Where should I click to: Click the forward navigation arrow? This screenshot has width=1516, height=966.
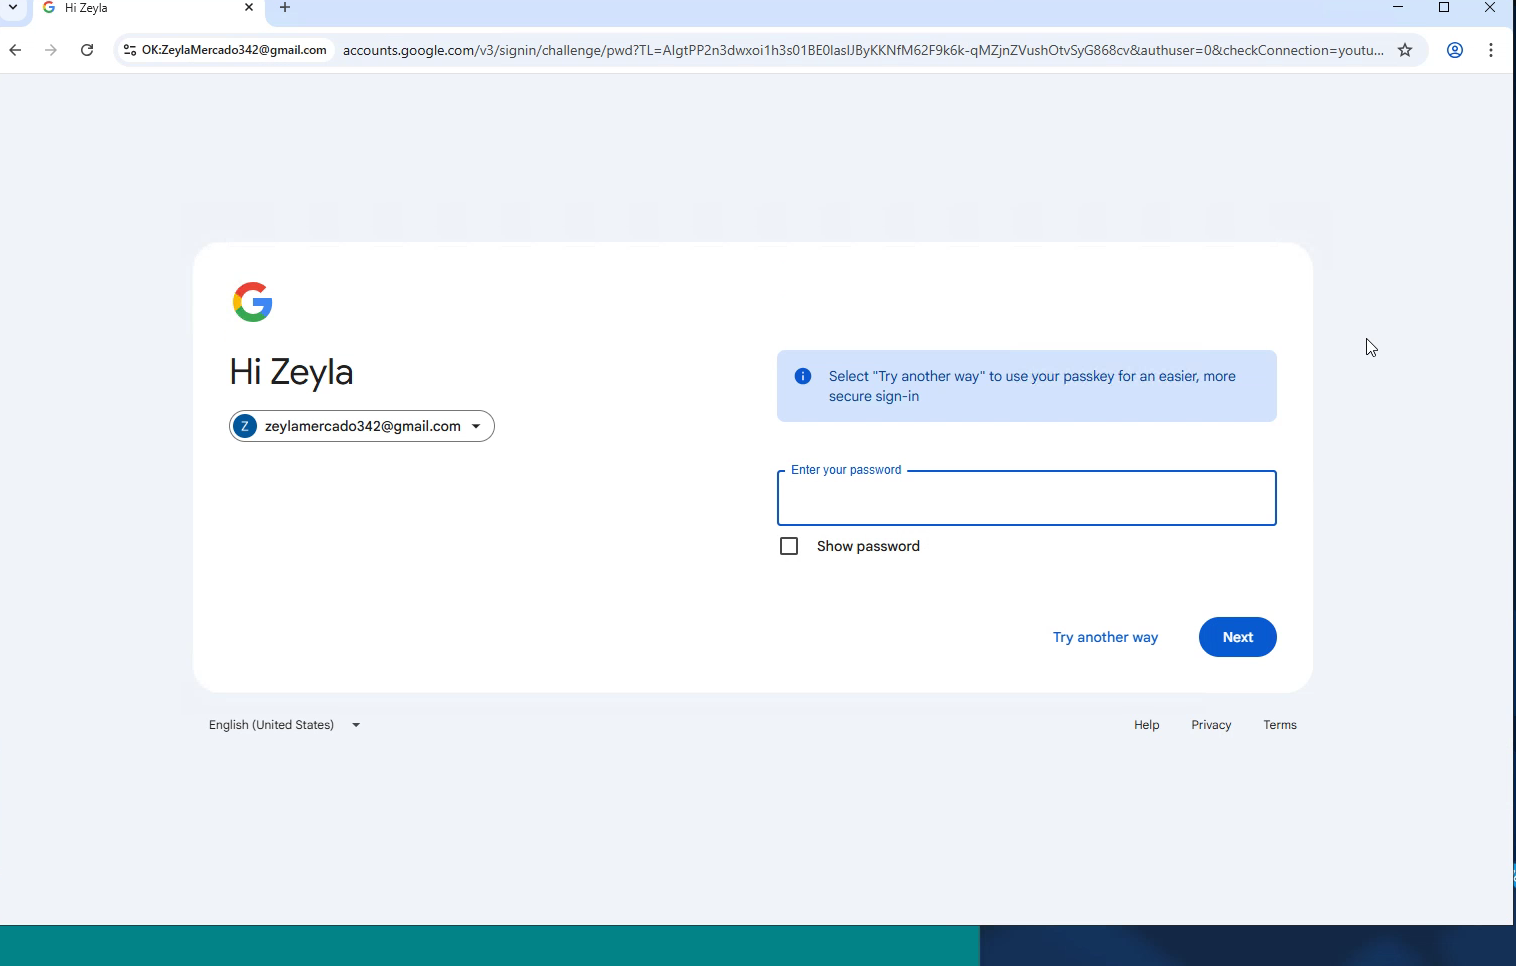point(51,50)
